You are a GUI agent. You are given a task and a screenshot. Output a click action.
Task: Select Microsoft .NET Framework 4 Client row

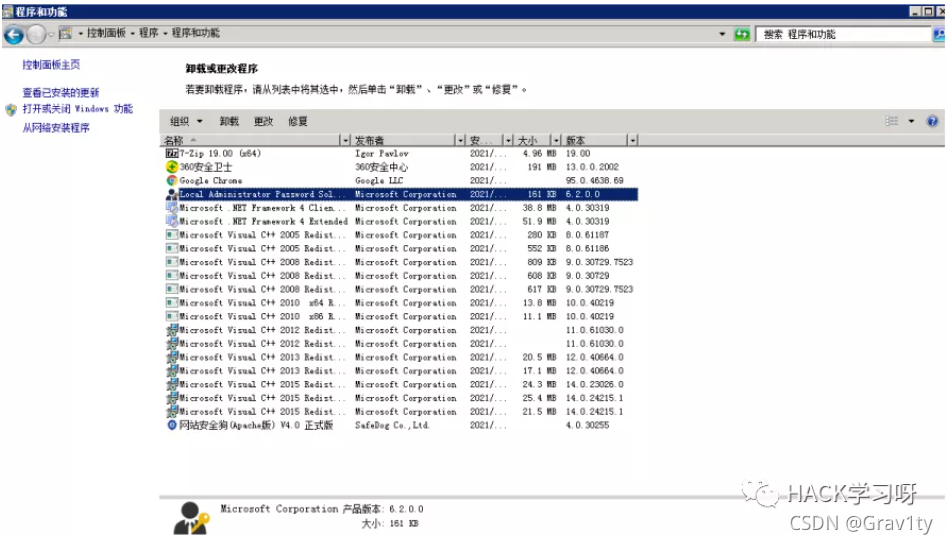399,207
